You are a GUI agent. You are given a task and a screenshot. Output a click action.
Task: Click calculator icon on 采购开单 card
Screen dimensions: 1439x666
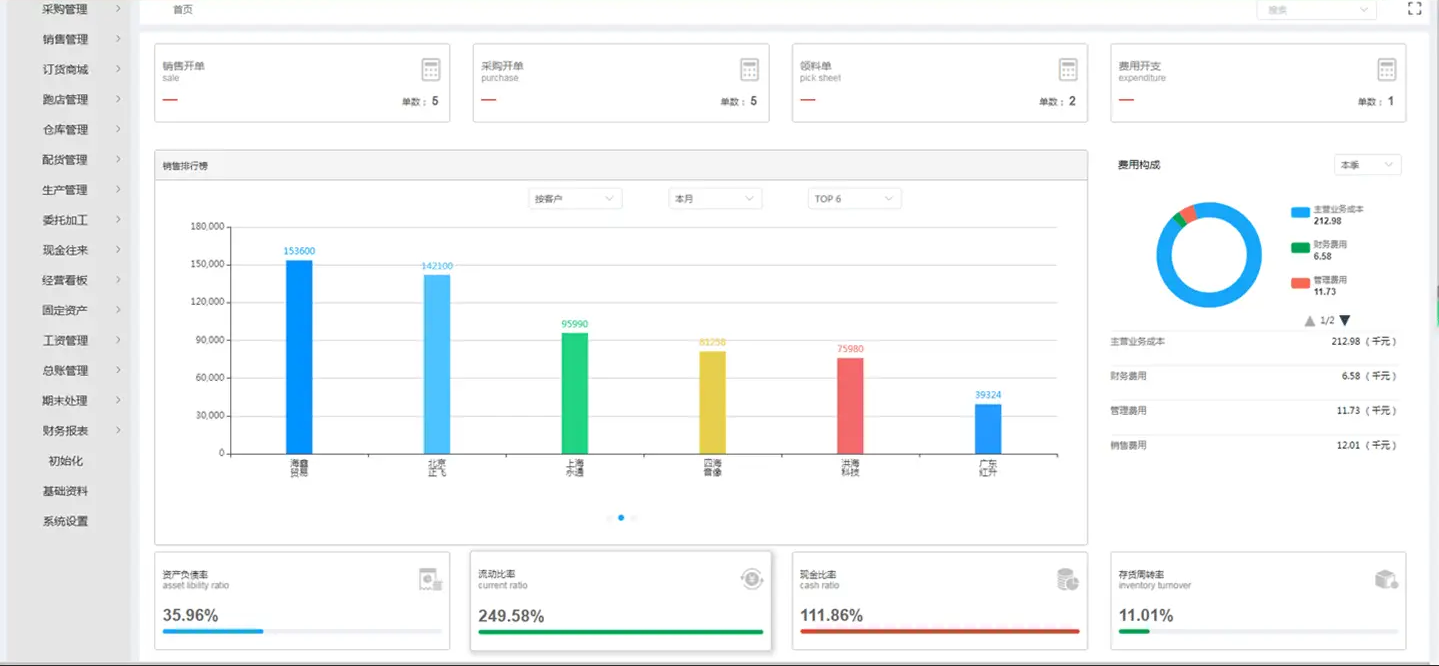coord(749,69)
